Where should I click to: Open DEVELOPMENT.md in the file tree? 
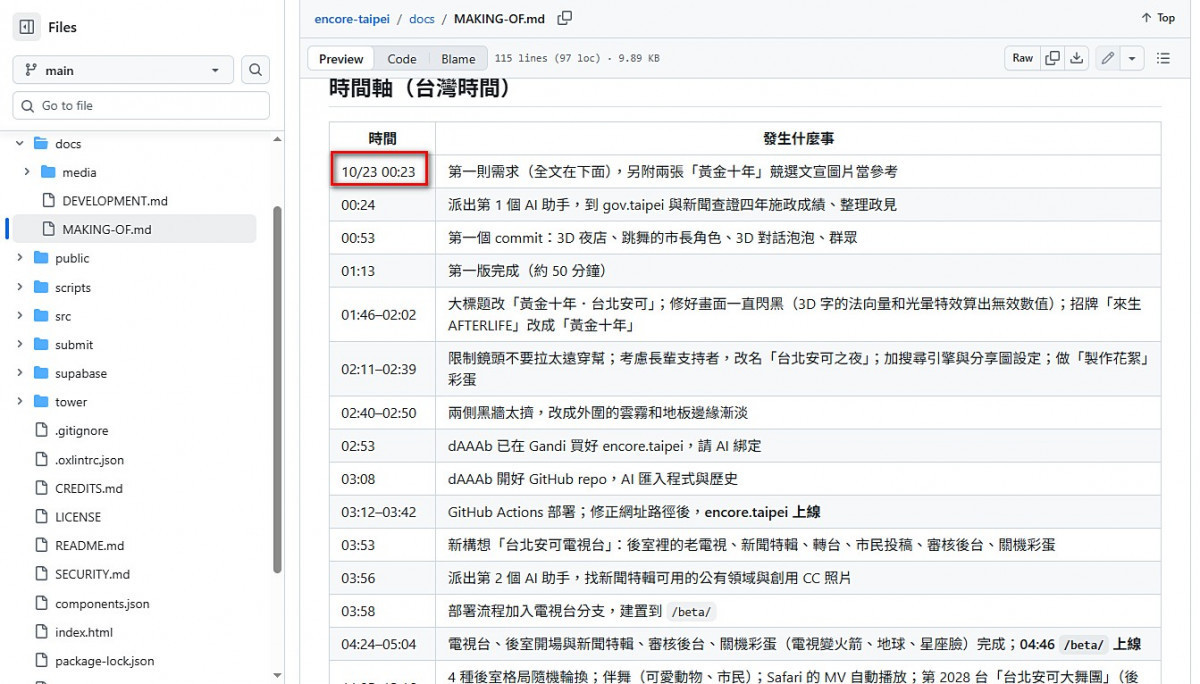(x=114, y=201)
